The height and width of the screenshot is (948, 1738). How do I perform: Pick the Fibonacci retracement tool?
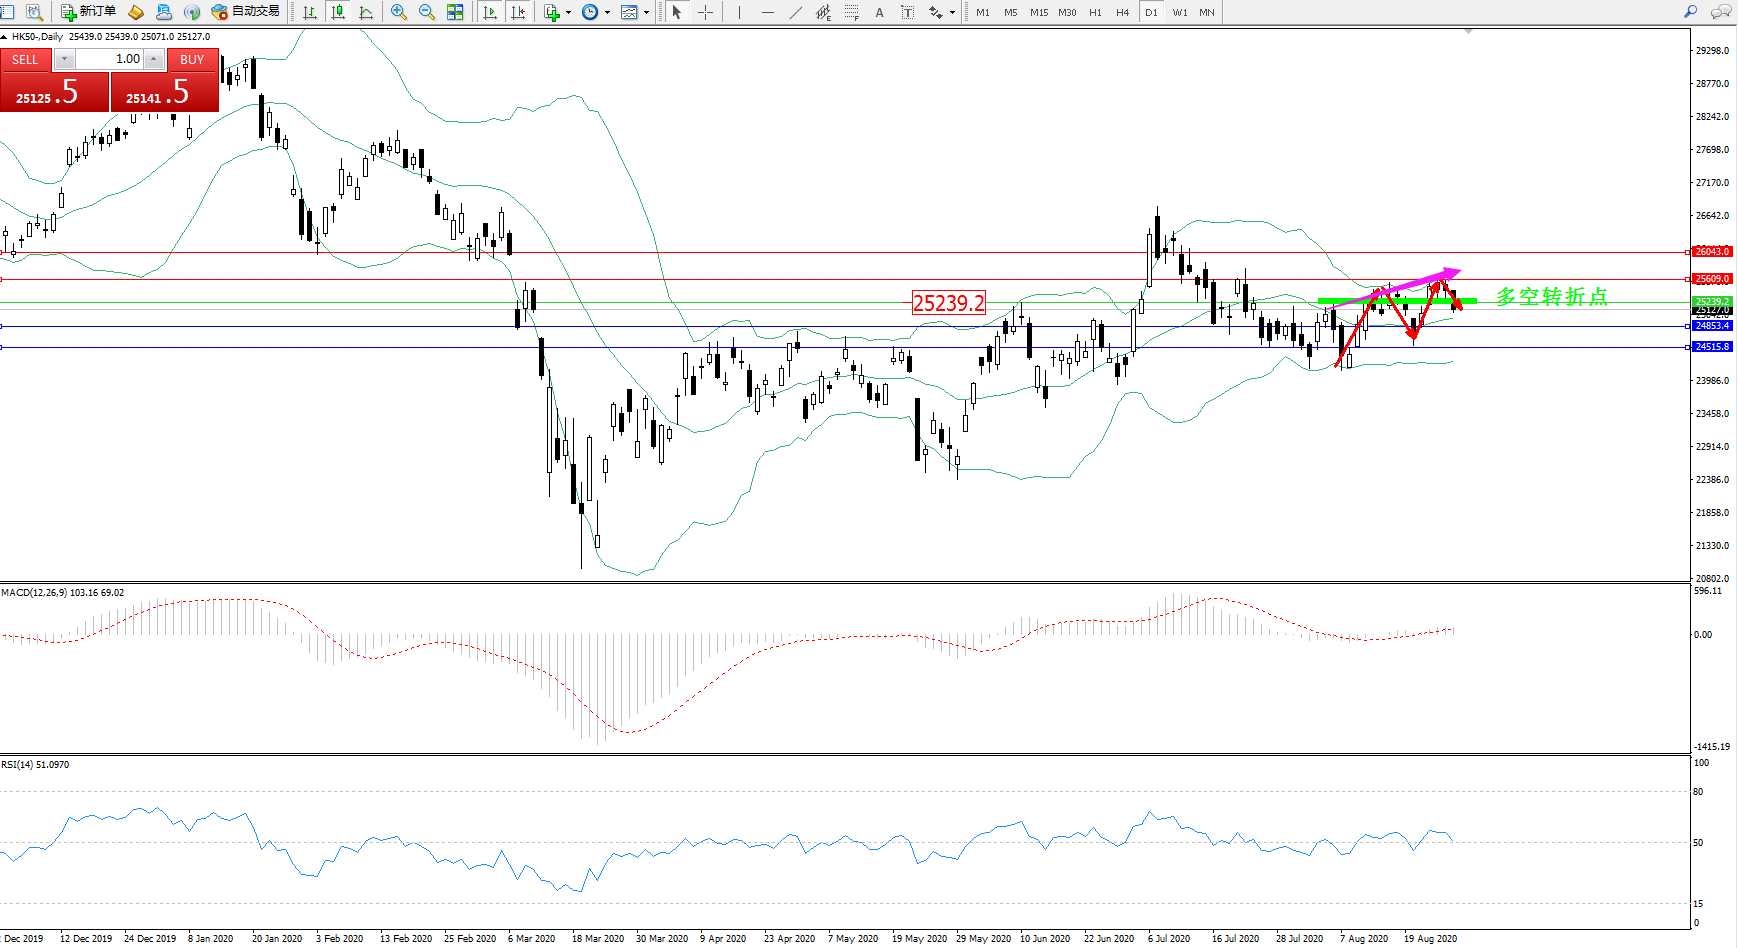click(851, 12)
